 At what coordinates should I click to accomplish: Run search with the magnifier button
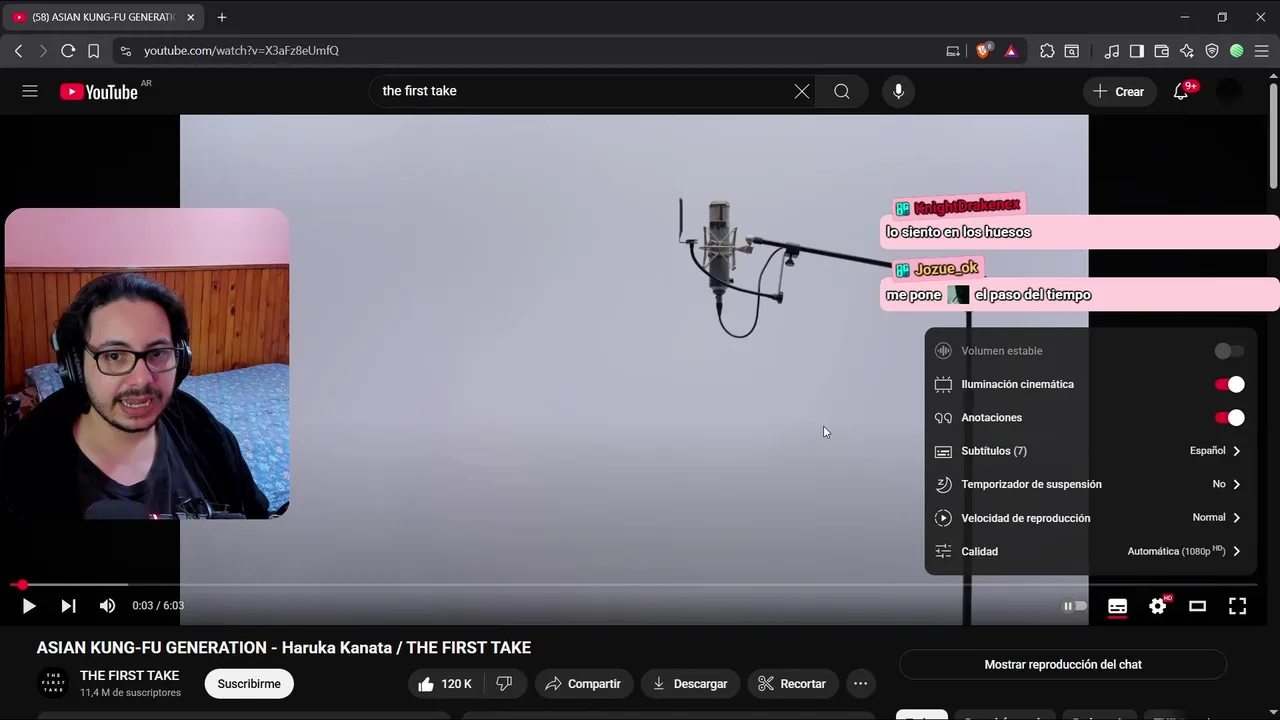(842, 91)
